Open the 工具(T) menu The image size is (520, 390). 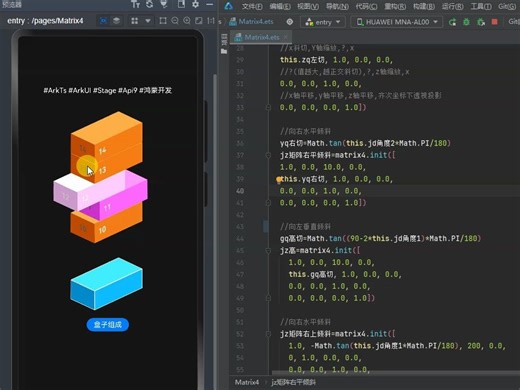click(x=481, y=6)
